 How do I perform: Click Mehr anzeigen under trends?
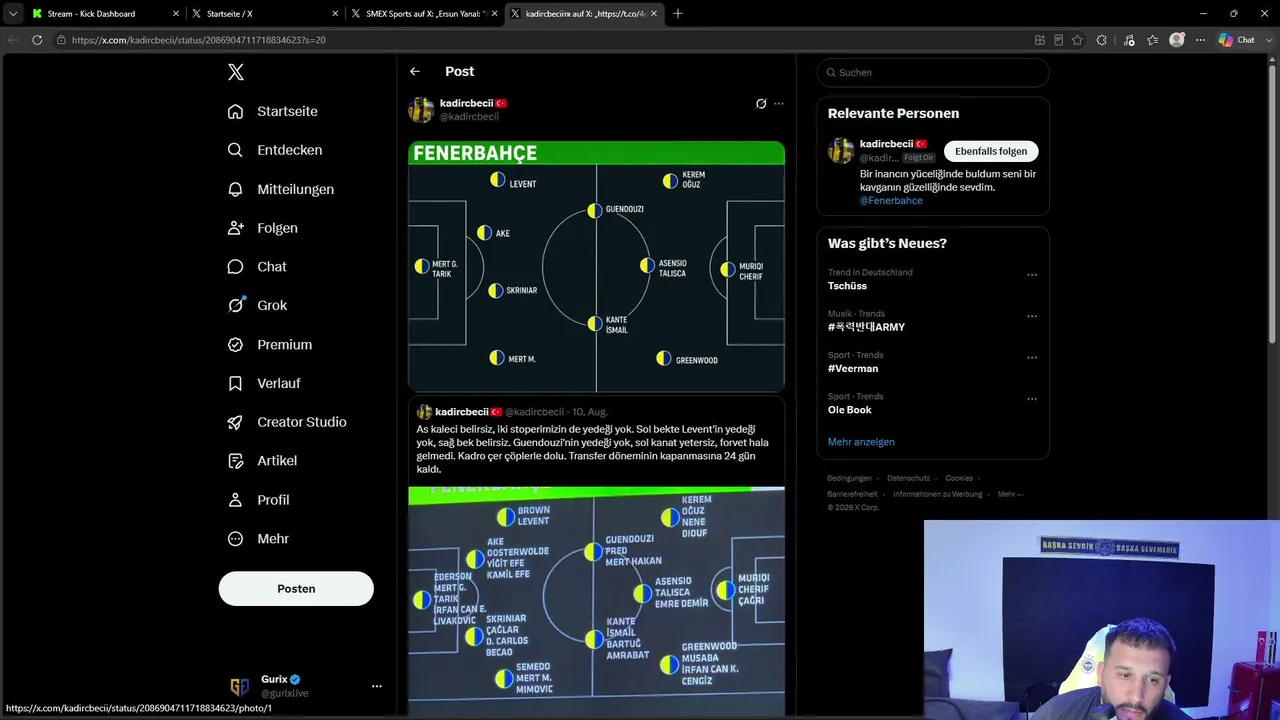pyautogui.click(x=861, y=442)
